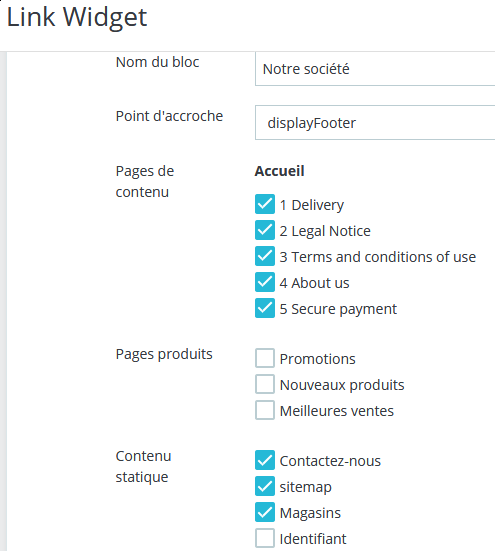Uncheck the 1 Delivery checkbox

click(265, 204)
